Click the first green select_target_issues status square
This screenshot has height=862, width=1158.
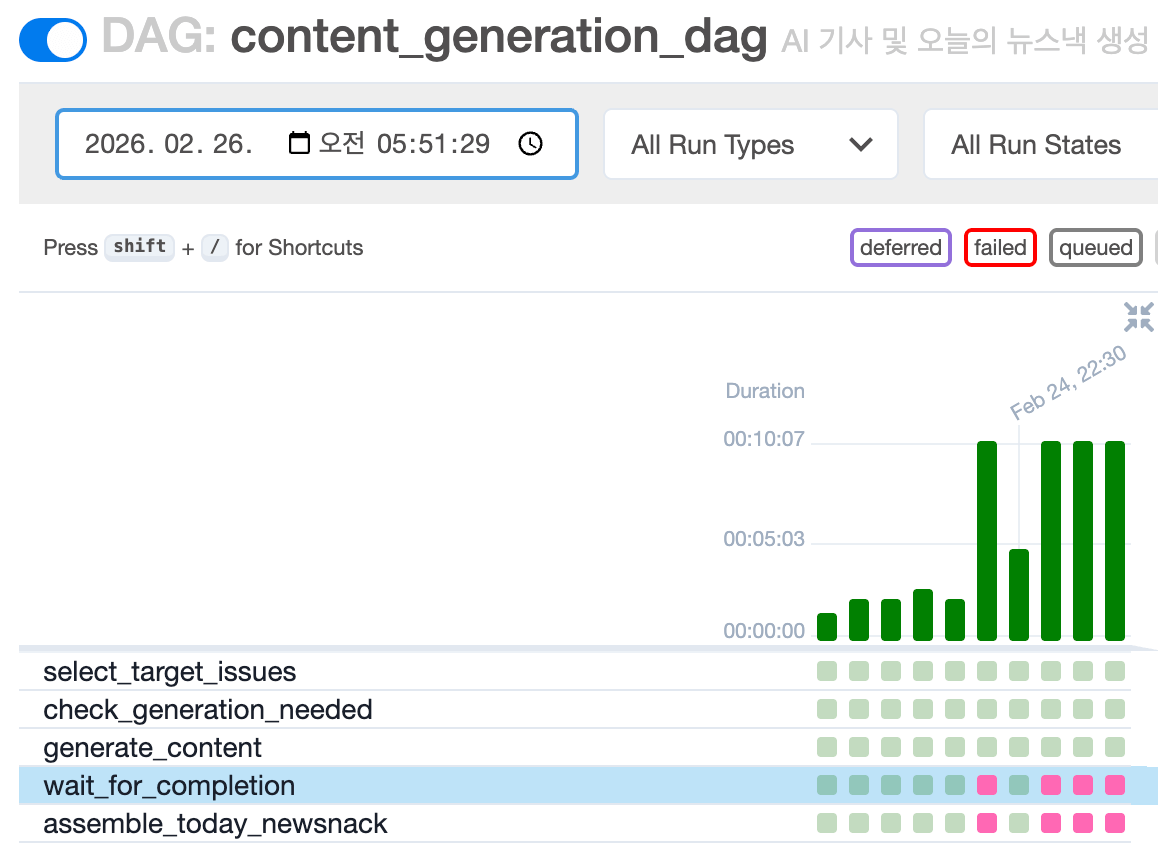coord(827,671)
